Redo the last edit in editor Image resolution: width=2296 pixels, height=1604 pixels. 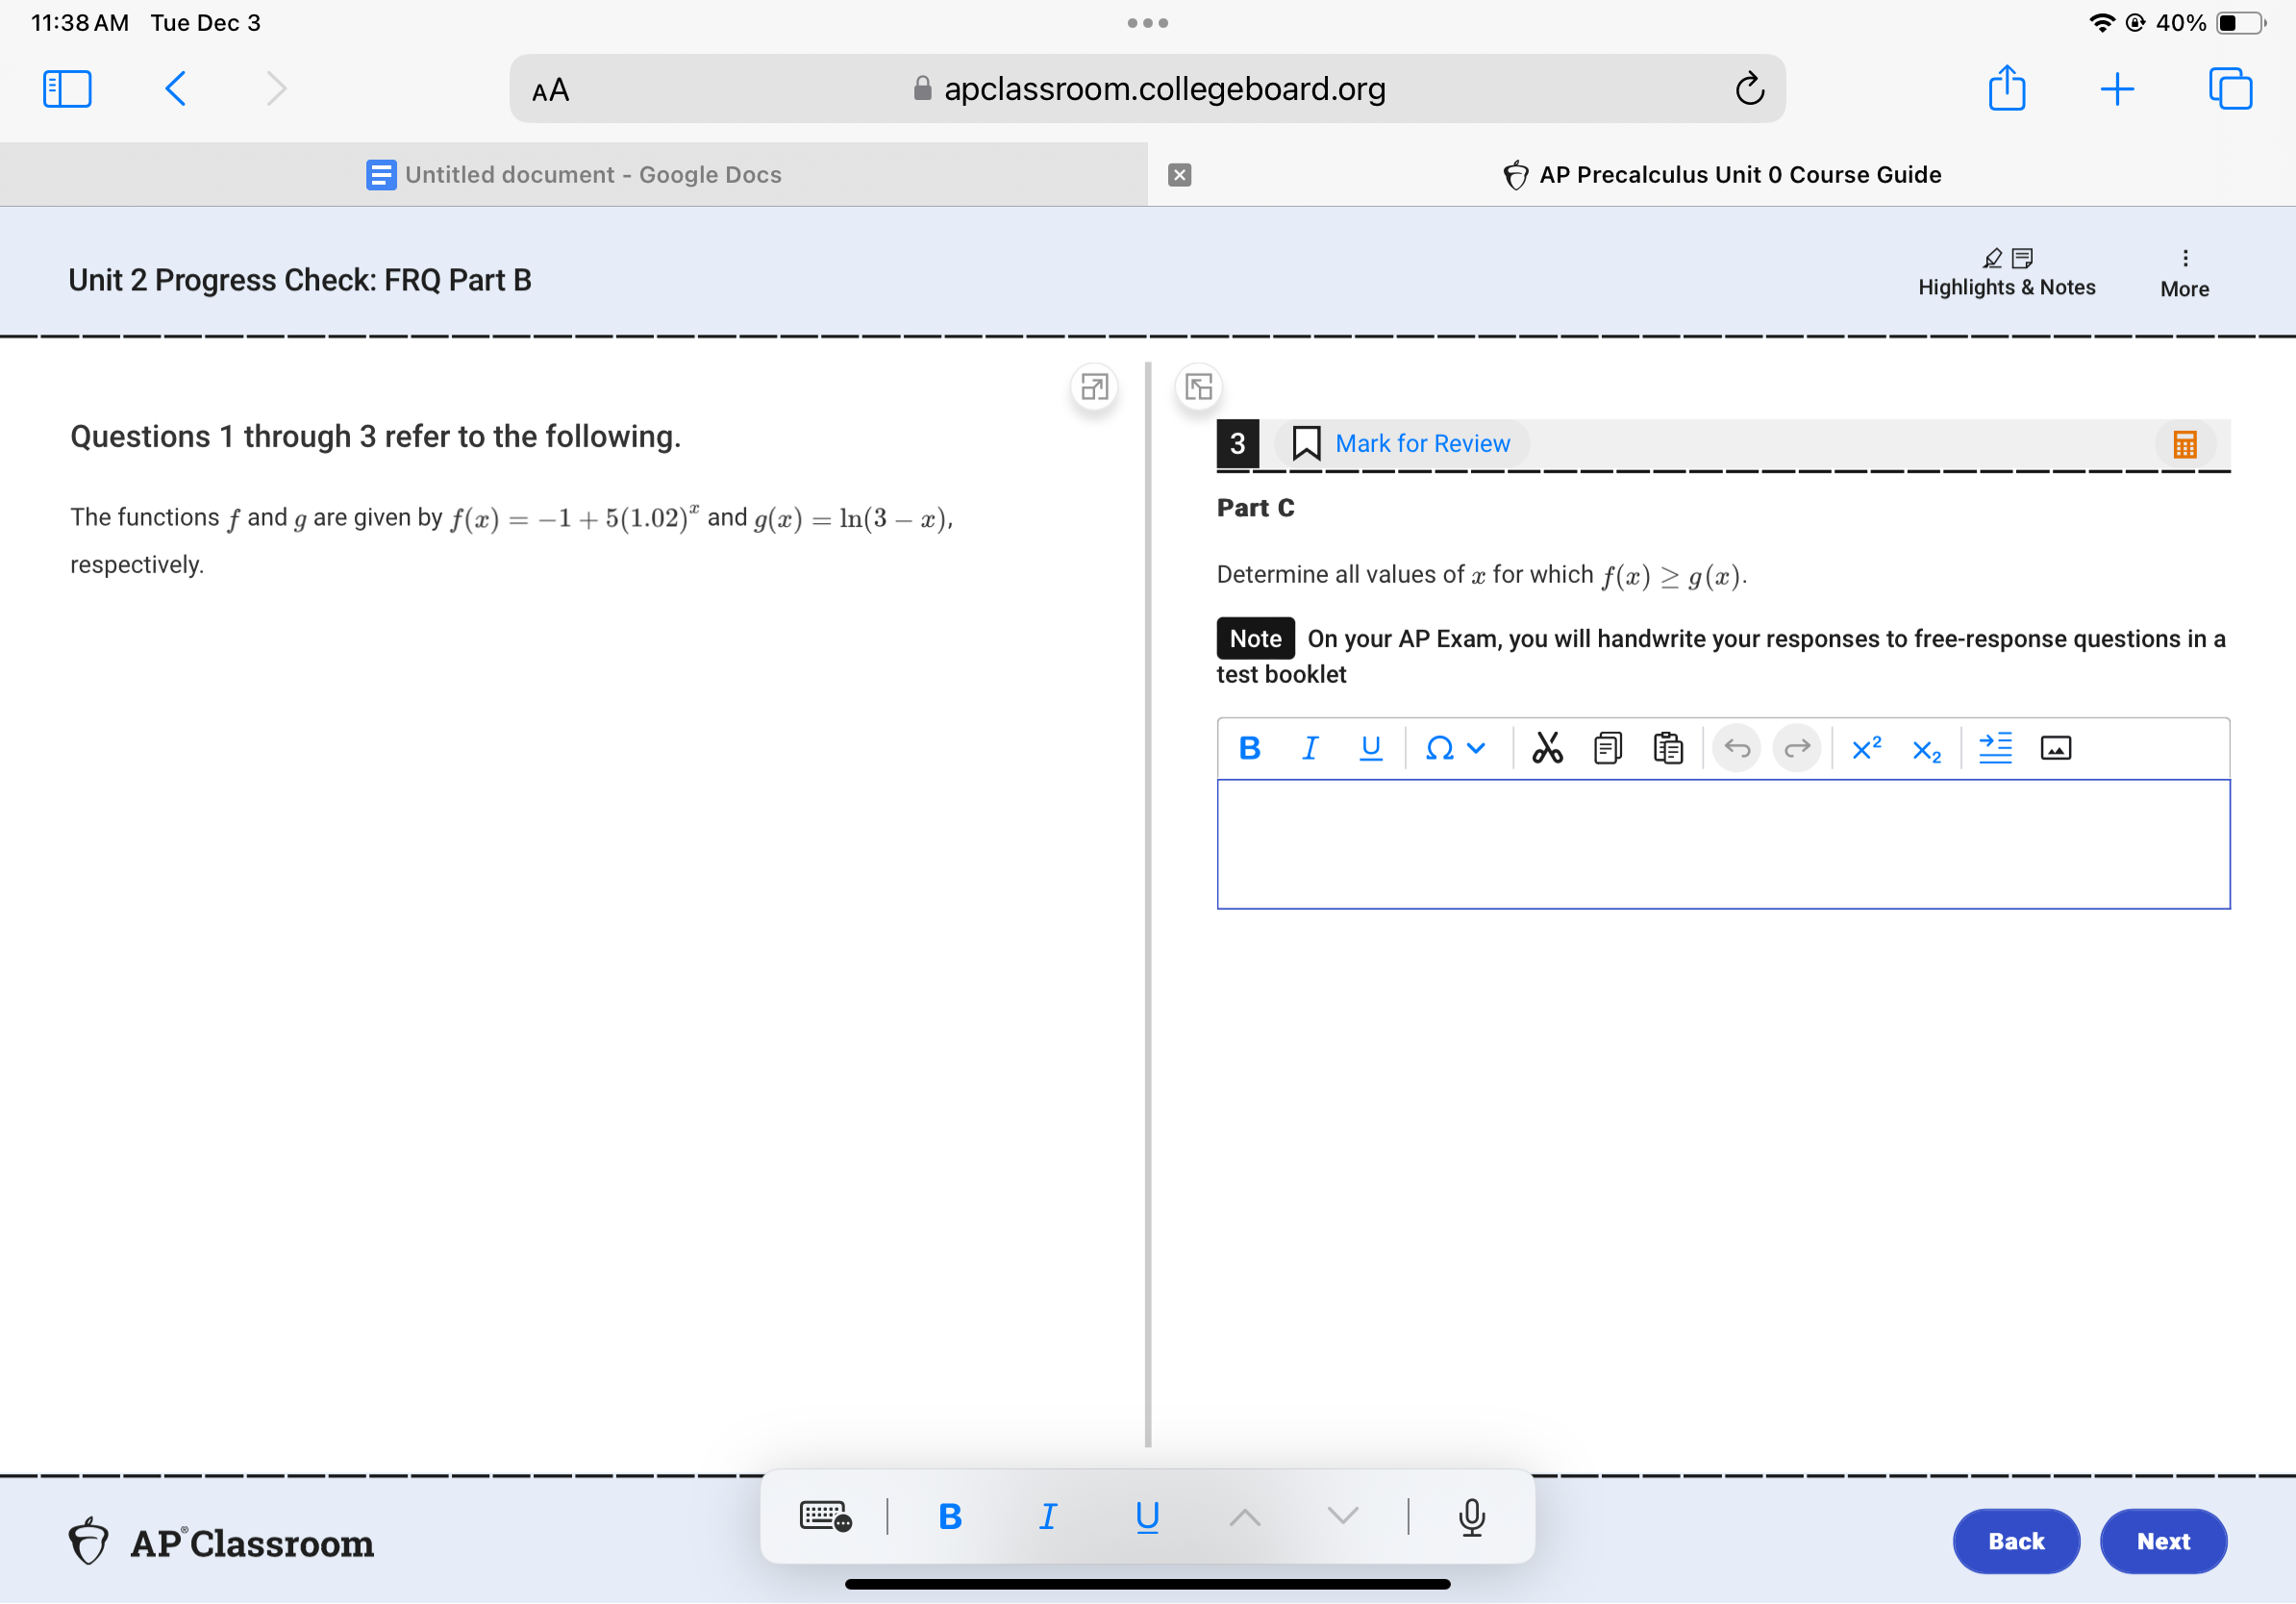tap(1797, 748)
